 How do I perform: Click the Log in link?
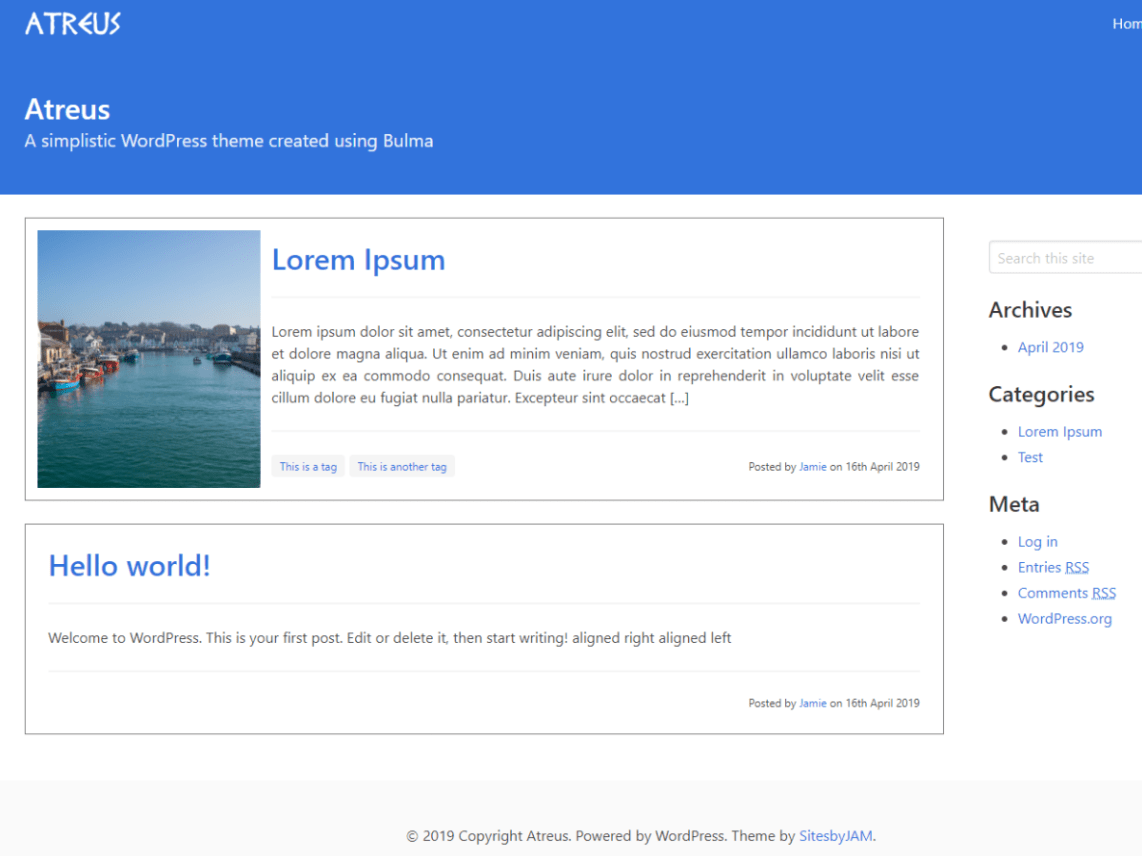click(x=1037, y=541)
